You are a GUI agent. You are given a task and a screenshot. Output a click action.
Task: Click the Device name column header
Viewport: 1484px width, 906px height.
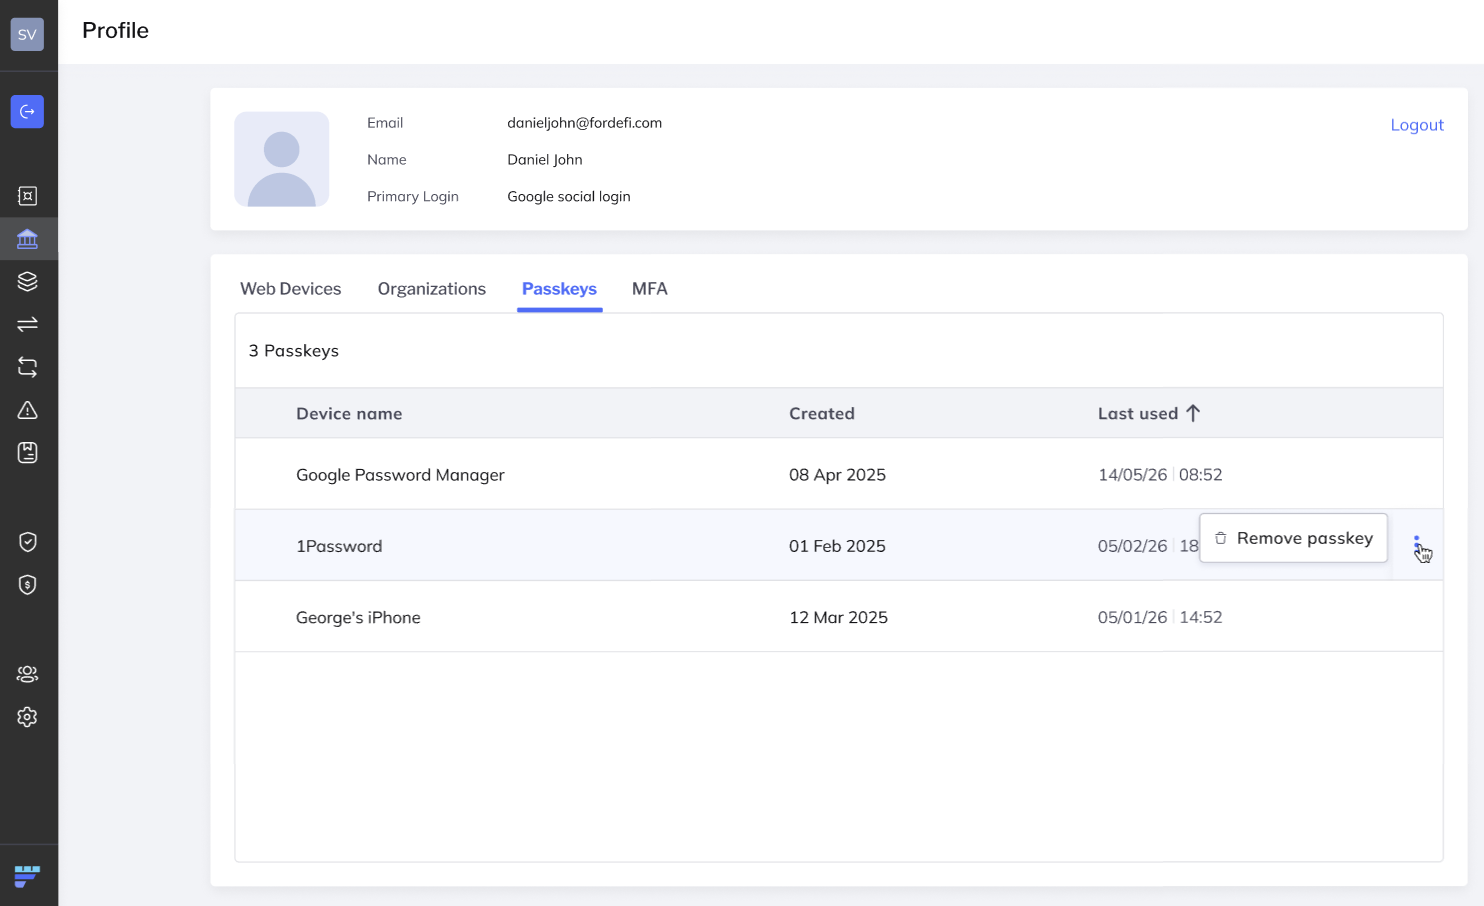[349, 414]
